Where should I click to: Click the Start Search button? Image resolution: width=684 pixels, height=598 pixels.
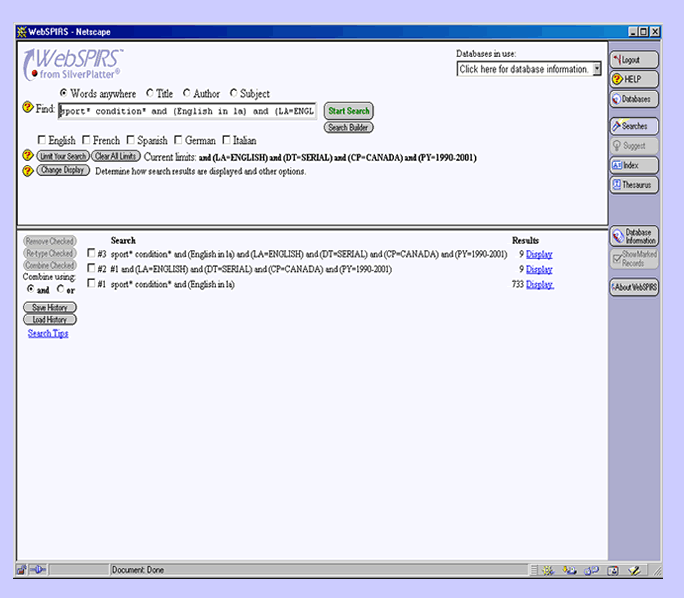(349, 111)
